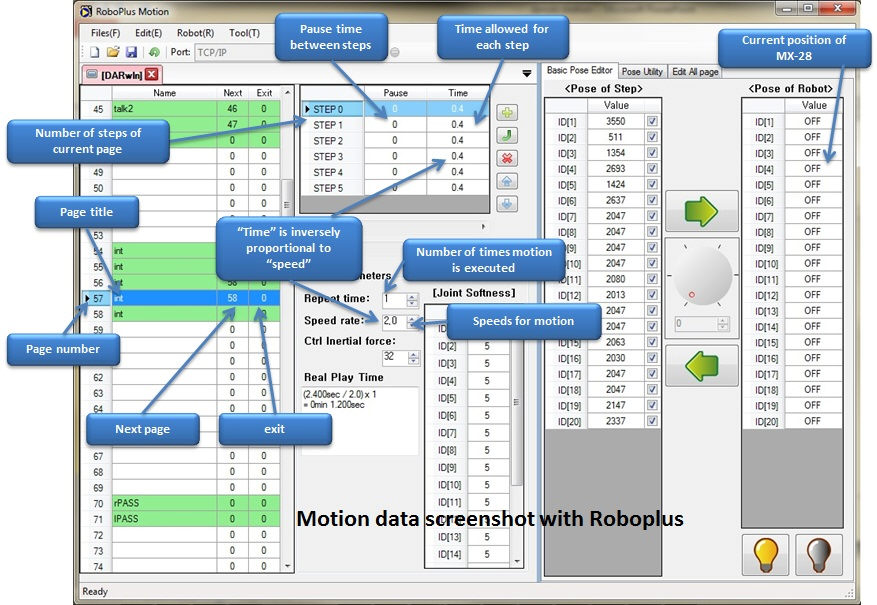Click the new file toolbar icon
The height and width of the screenshot is (605, 877).
95,52
